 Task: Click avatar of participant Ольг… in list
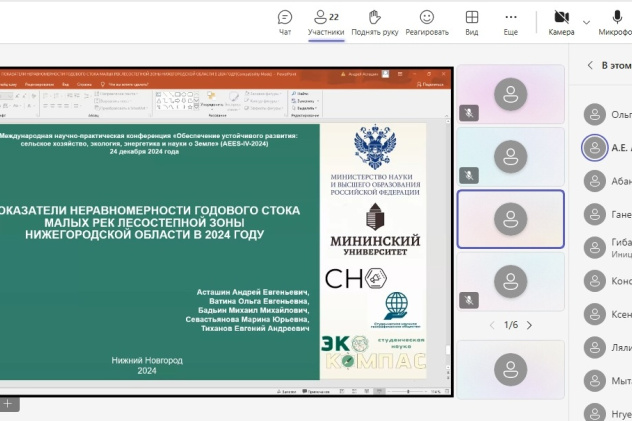click(595, 115)
